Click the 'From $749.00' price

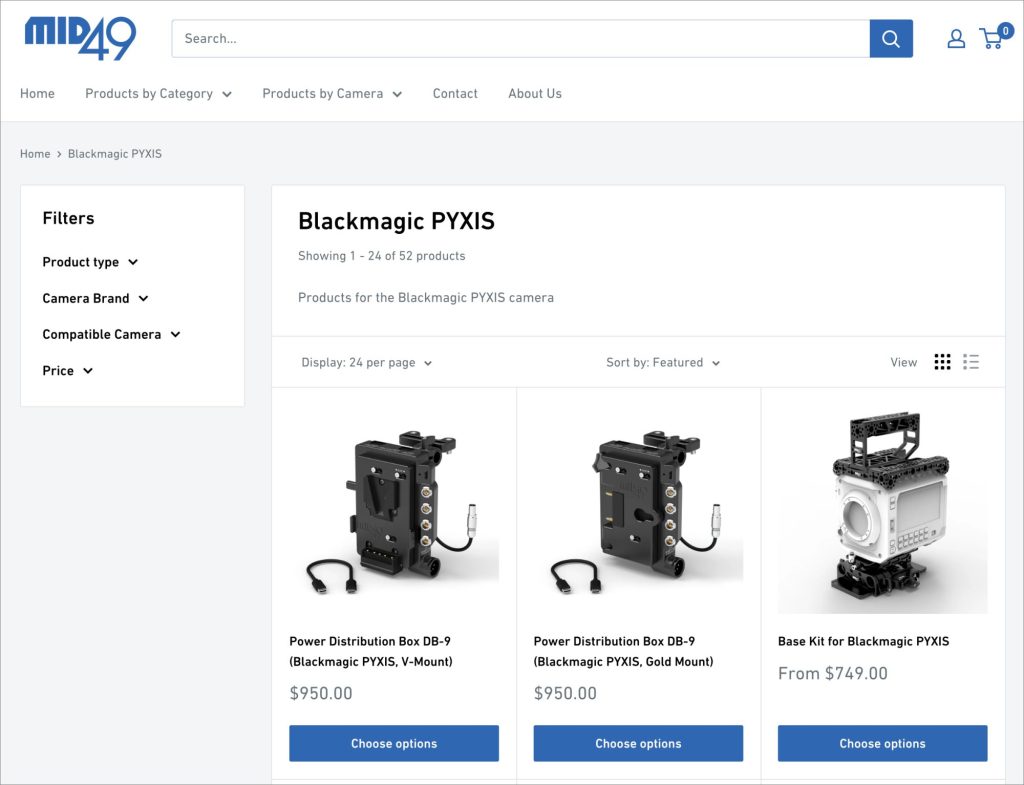833,673
